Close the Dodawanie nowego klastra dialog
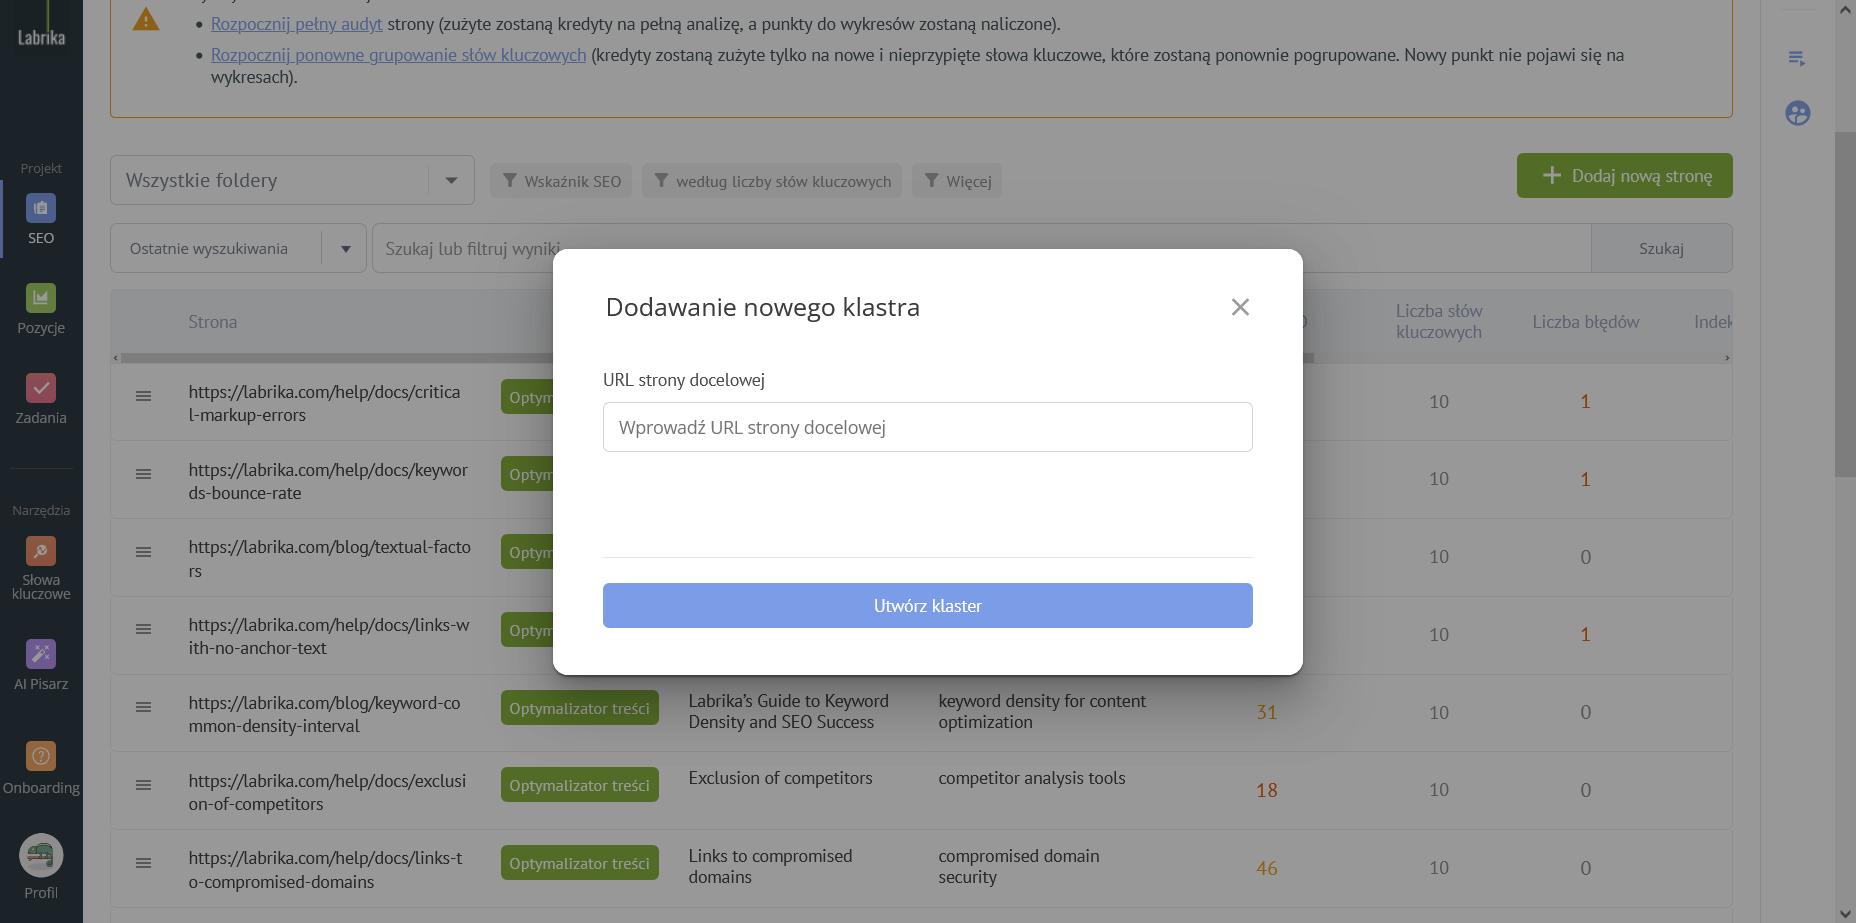Viewport: 1856px width, 923px height. tap(1240, 307)
